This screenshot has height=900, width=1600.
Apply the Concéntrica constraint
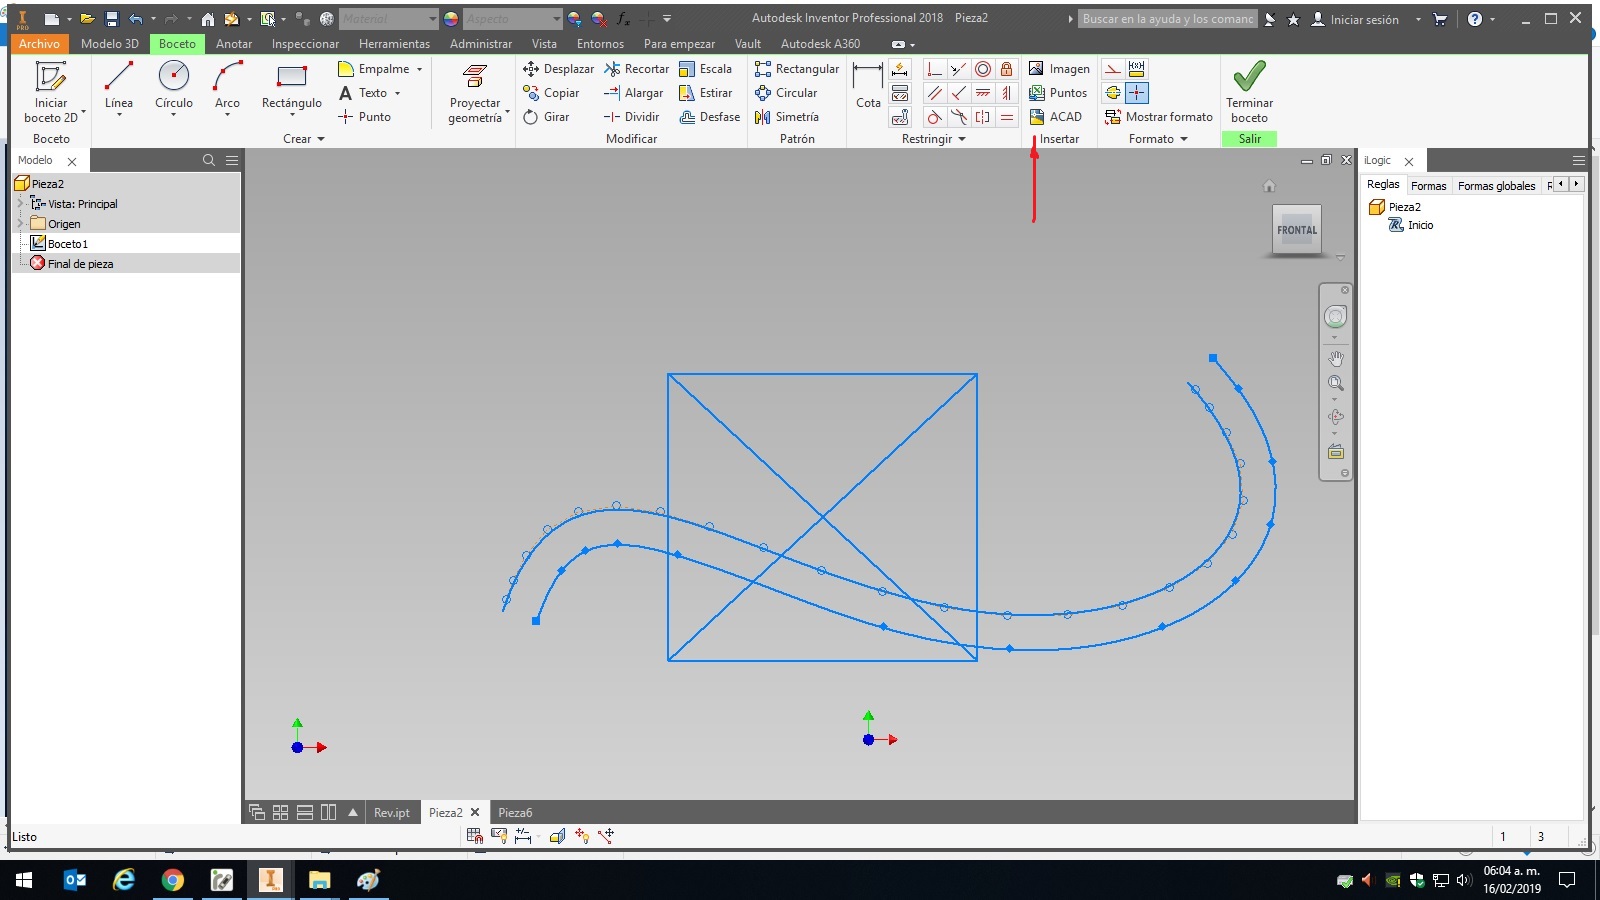point(984,69)
